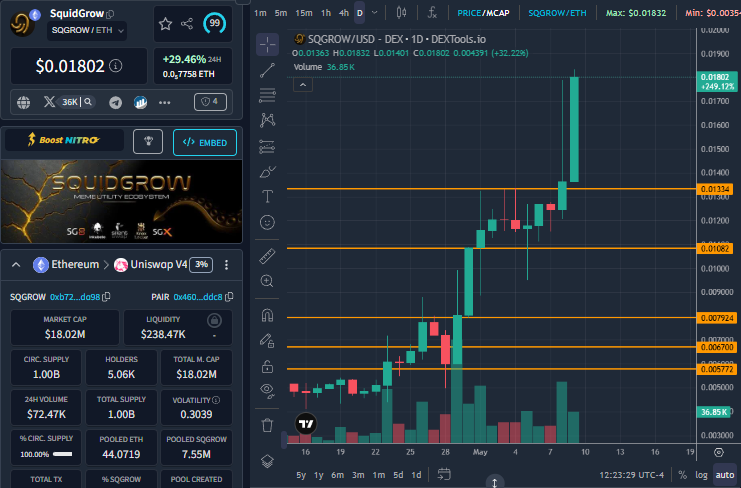Open the indicators fx menu
The width and height of the screenshot is (741, 488).
432,13
